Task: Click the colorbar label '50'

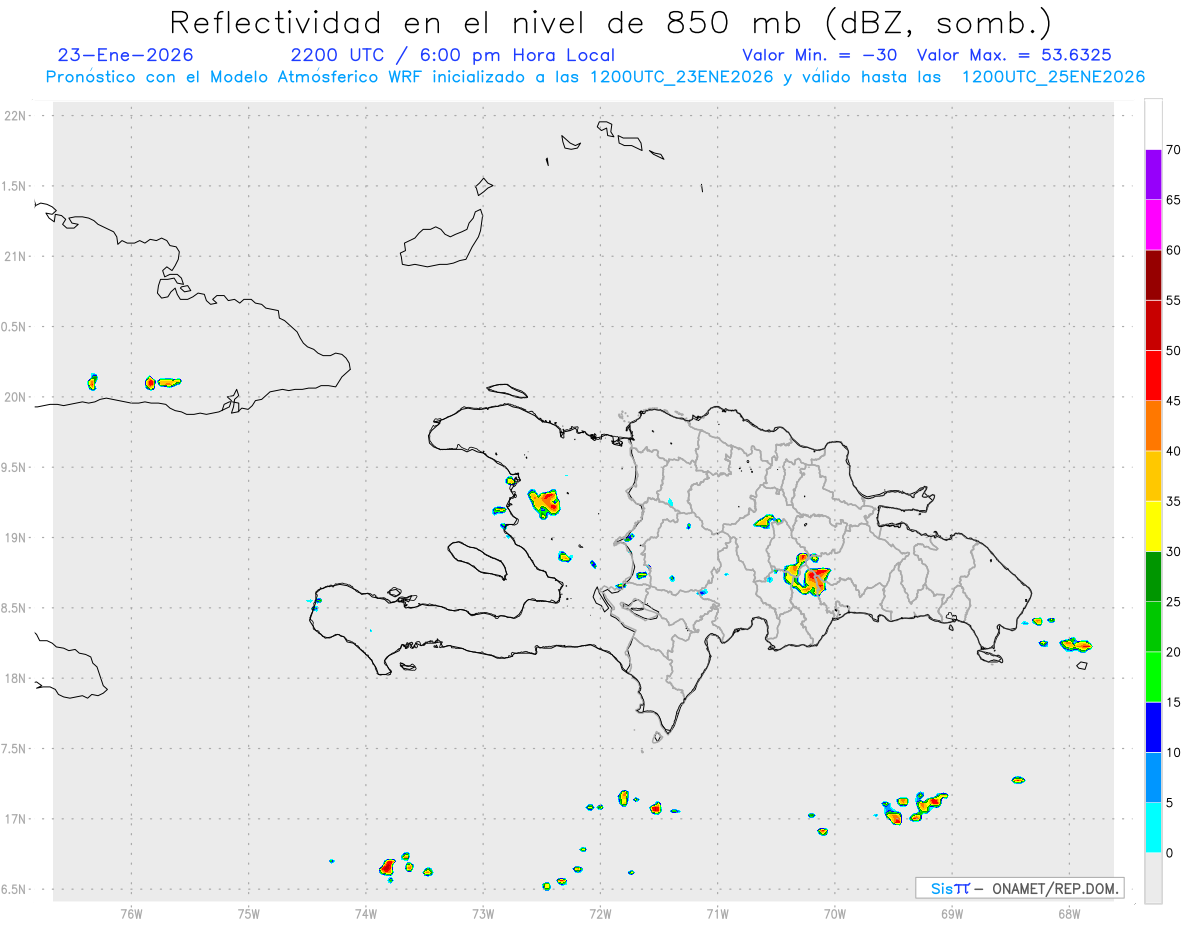Action: 1173,351
